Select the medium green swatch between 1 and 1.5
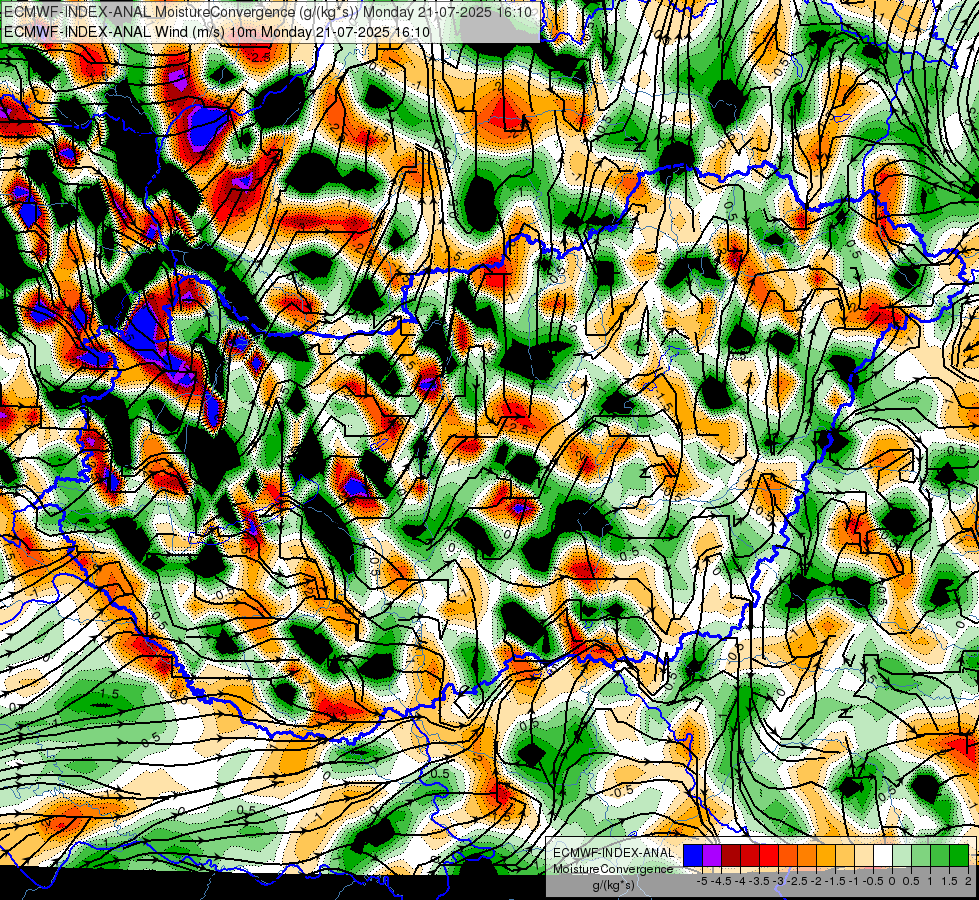The width and height of the screenshot is (979, 900). pos(940,855)
